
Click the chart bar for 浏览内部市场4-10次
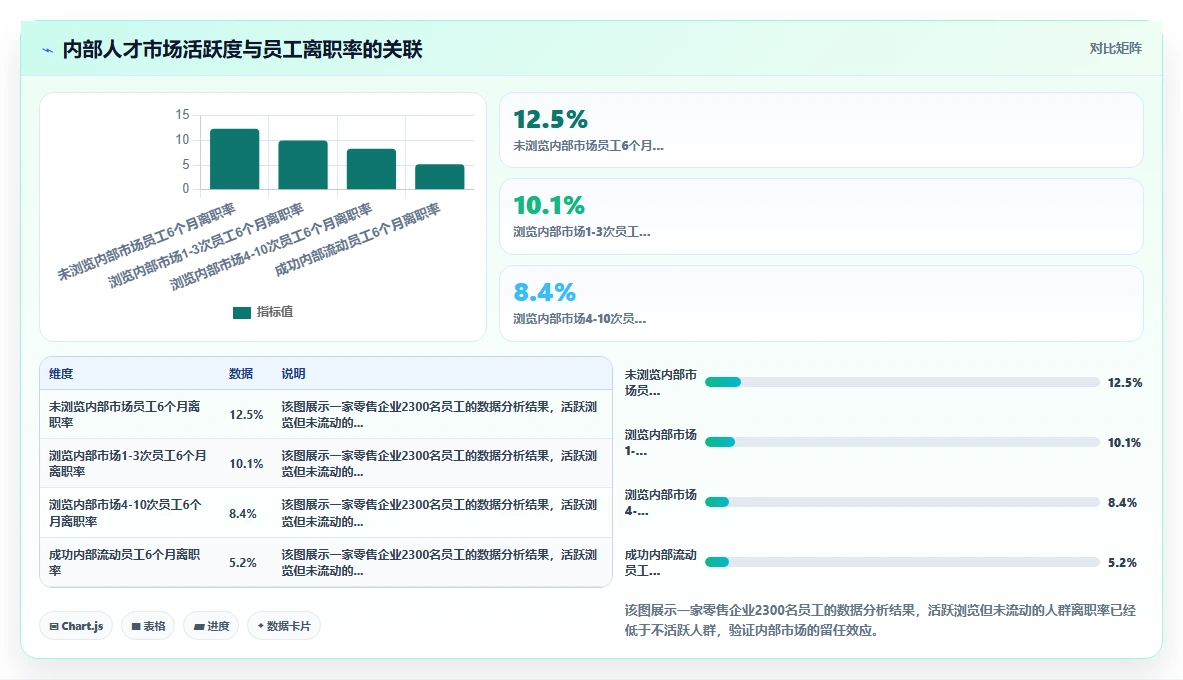pyautogui.click(x=371, y=169)
